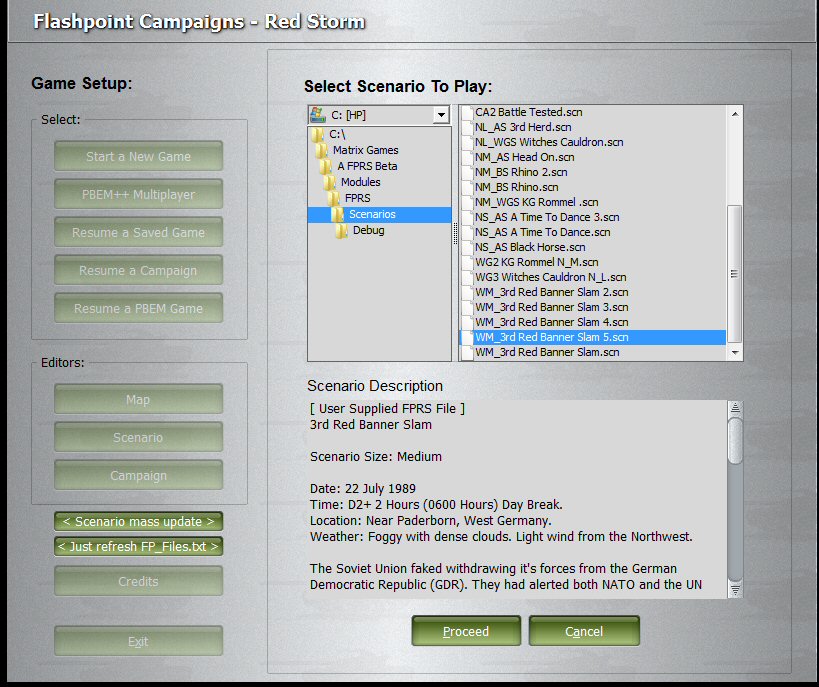Image resolution: width=819 pixels, height=687 pixels.
Task: Click description scroll down arrow
Action: [x=735, y=590]
